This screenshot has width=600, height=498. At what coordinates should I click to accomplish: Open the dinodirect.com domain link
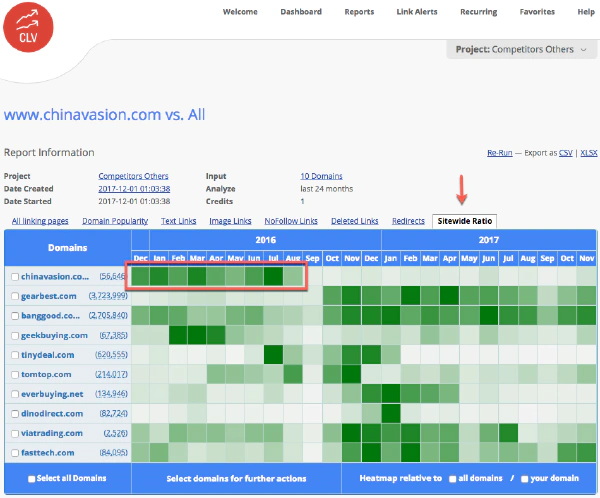tap(52, 413)
